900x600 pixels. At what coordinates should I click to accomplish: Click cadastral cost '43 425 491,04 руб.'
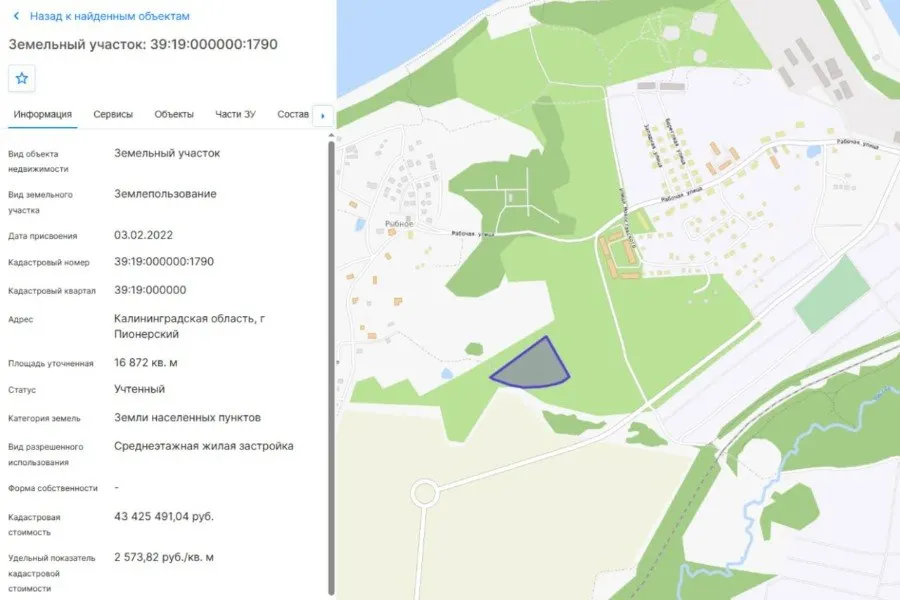[164, 516]
